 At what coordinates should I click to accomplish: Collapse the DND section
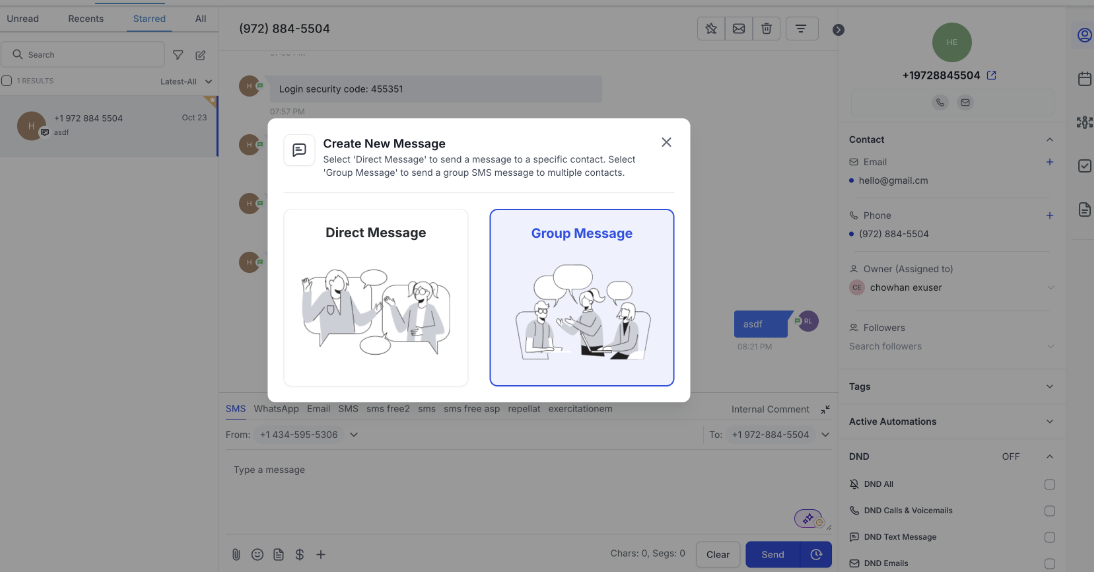click(x=1049, y=457)
